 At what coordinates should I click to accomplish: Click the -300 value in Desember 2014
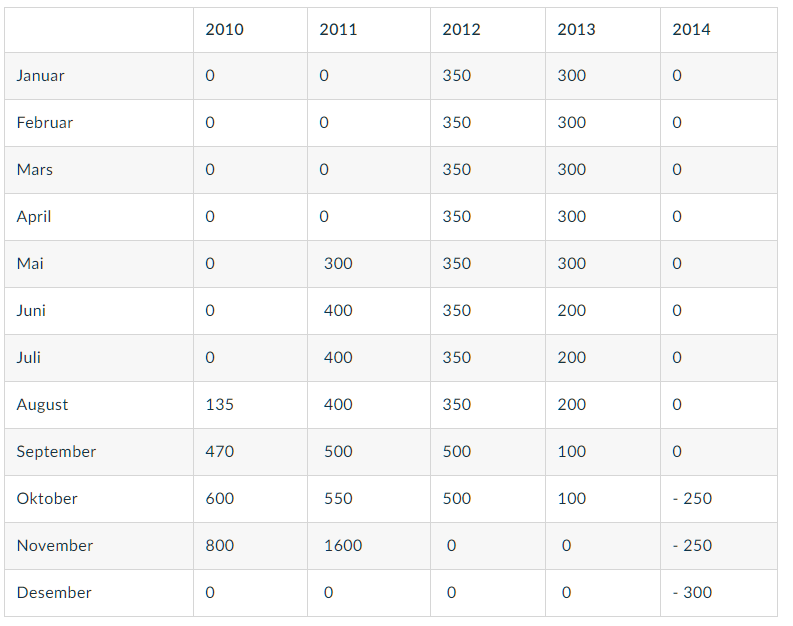point(692,593)
